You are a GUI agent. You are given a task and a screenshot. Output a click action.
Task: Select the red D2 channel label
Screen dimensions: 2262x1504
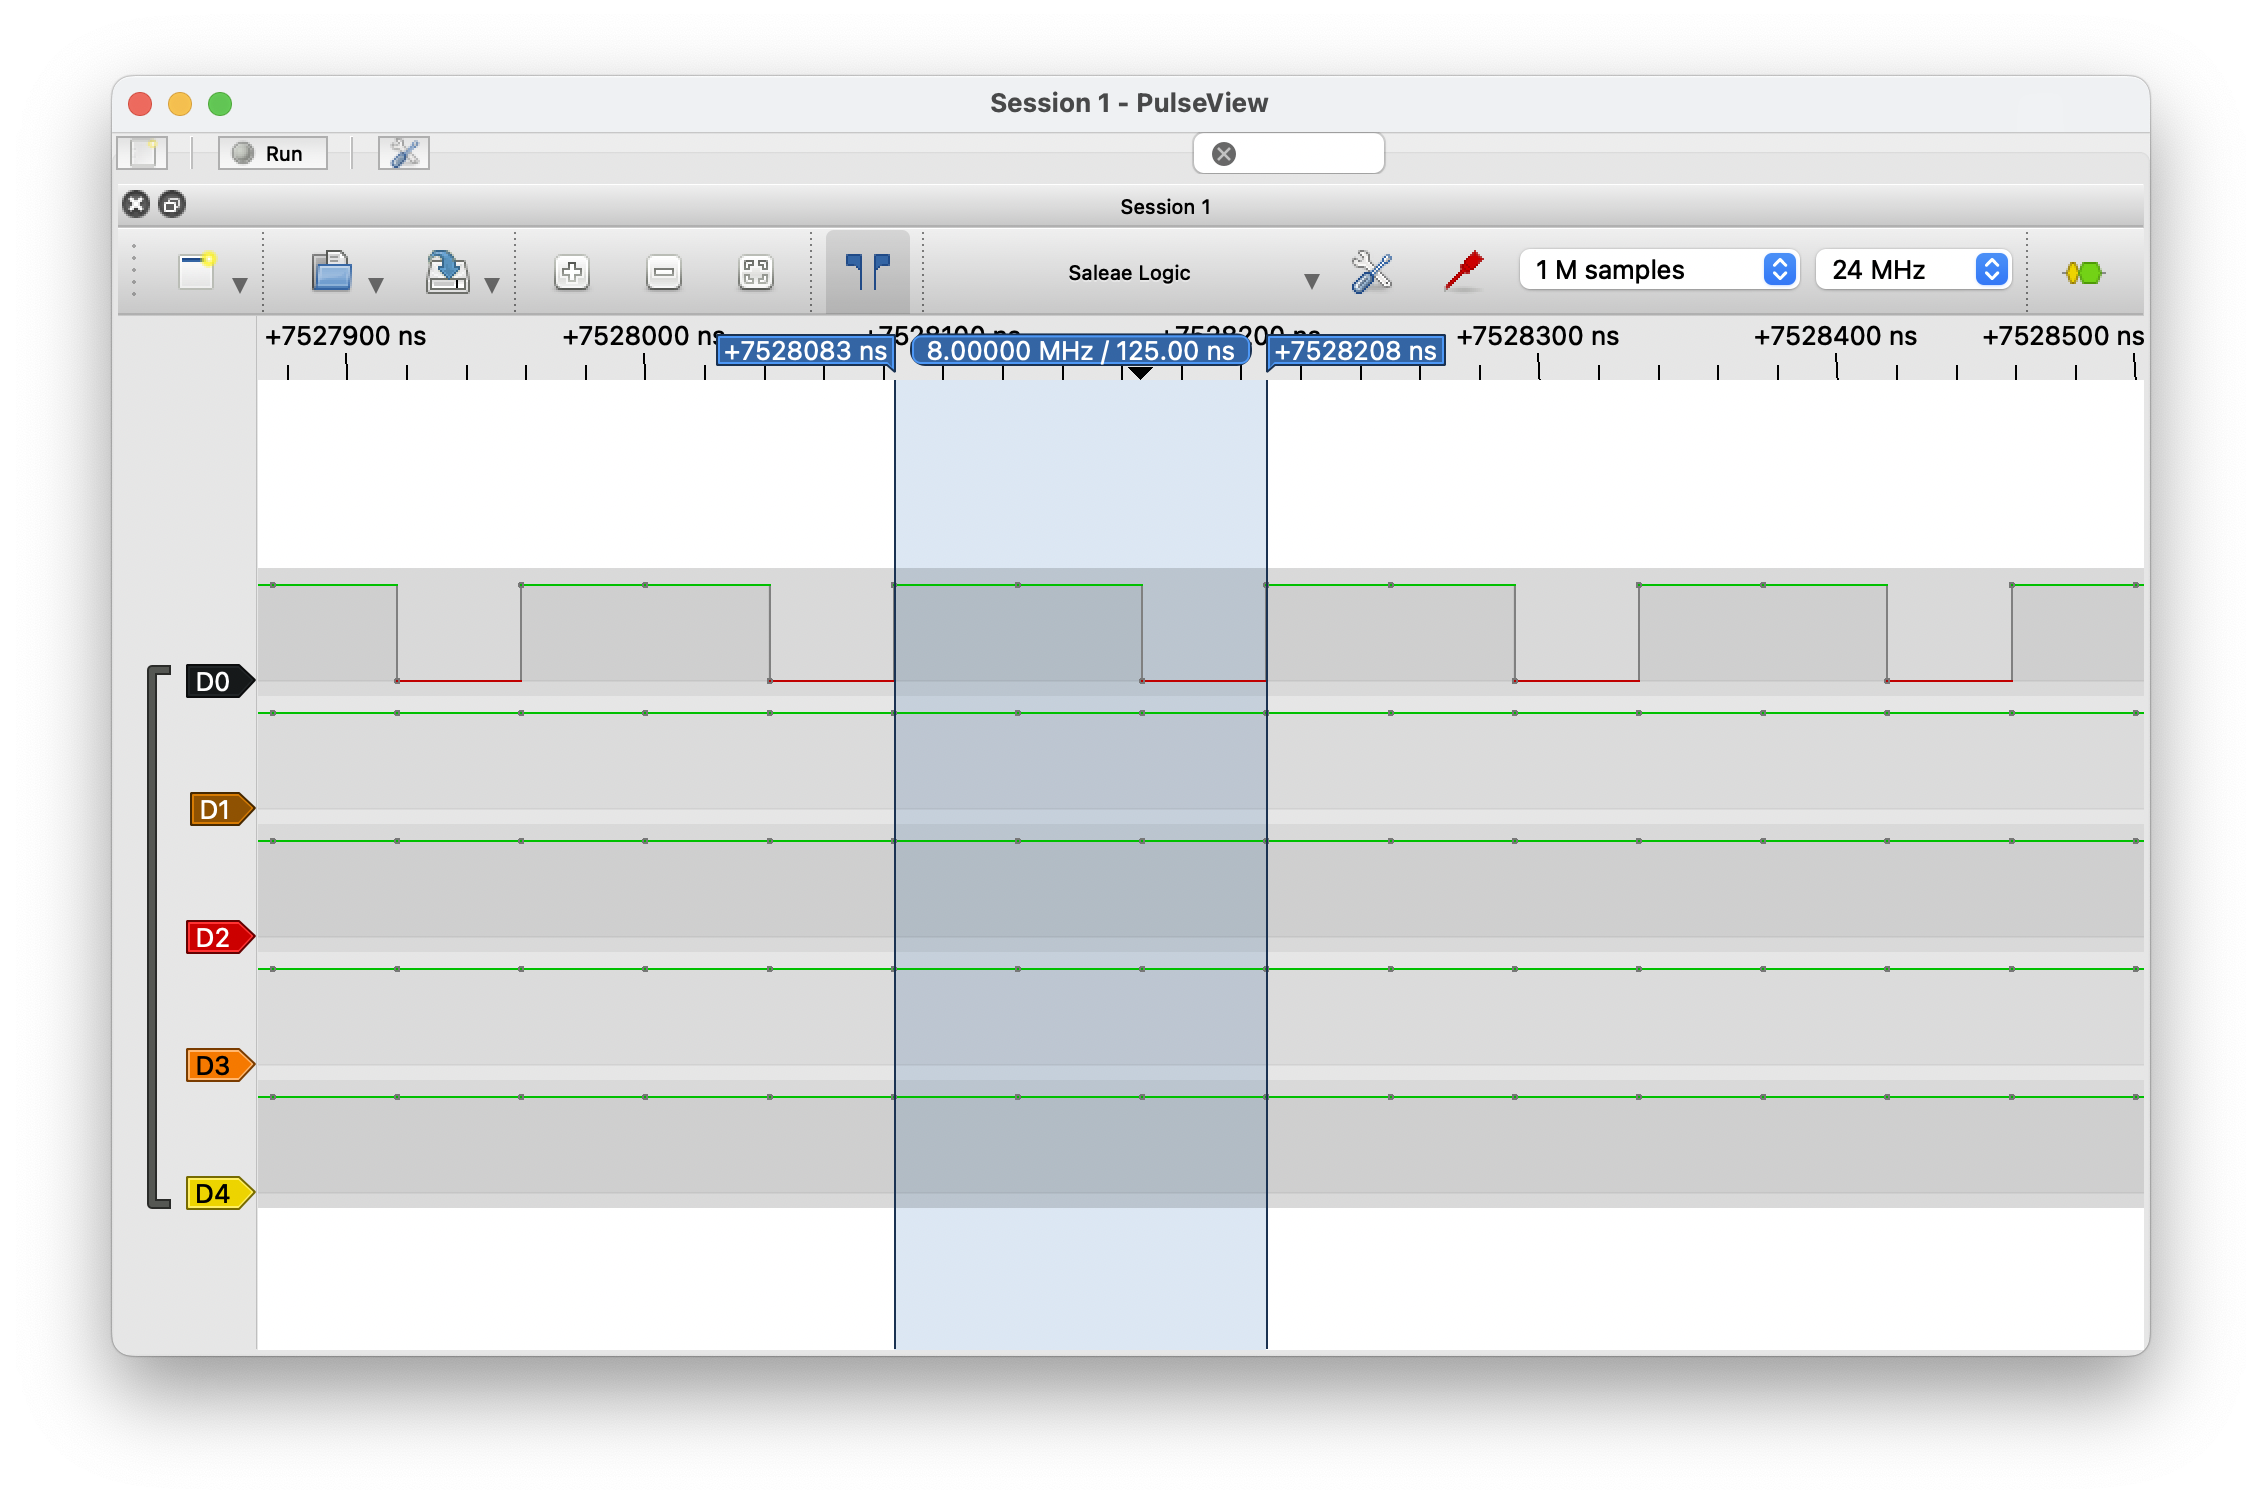tap(214, 938)
